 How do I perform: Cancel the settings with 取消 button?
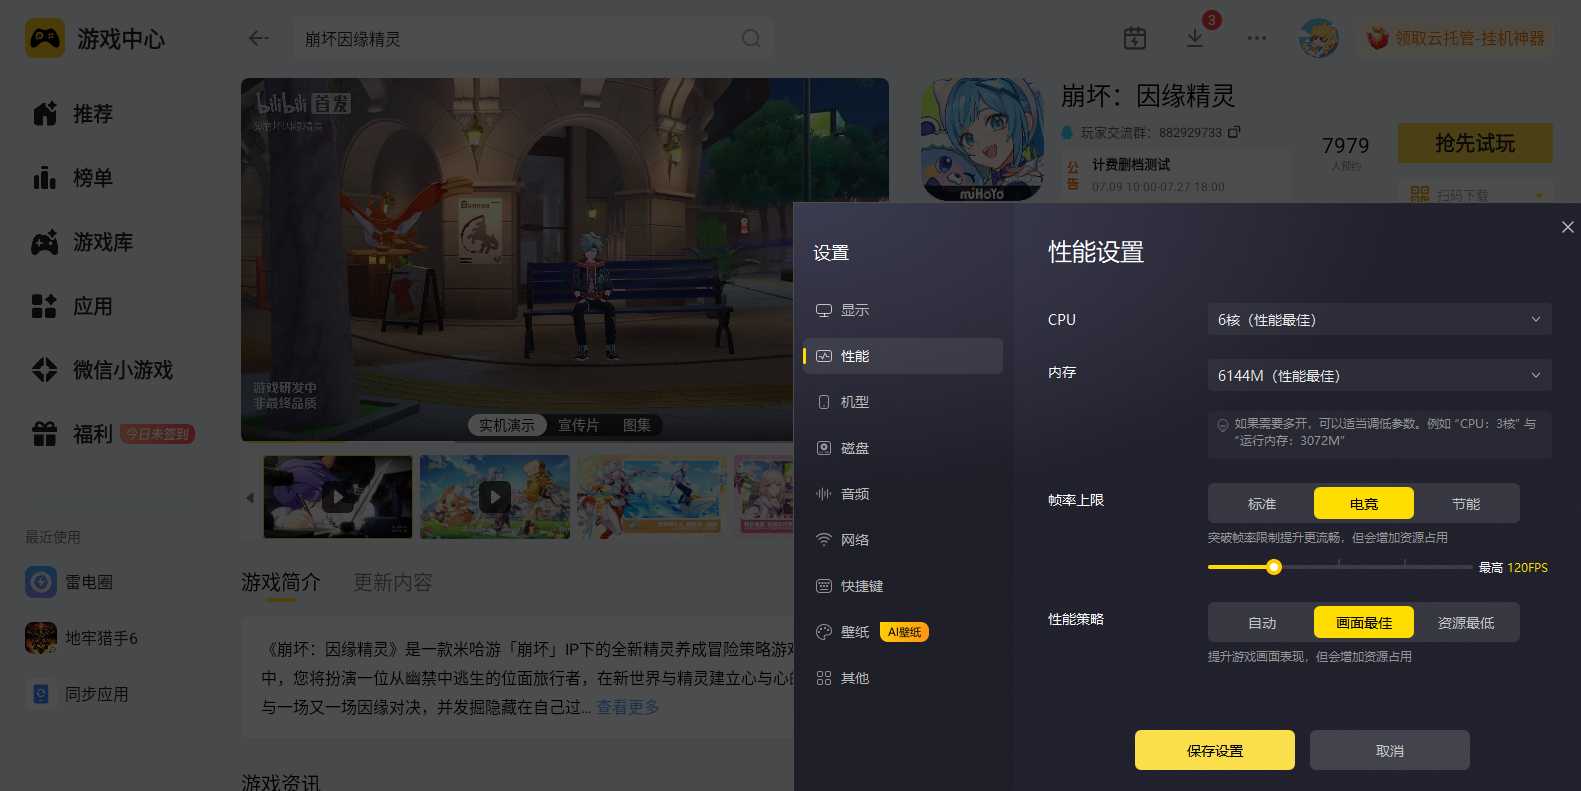click(1390, 750)
